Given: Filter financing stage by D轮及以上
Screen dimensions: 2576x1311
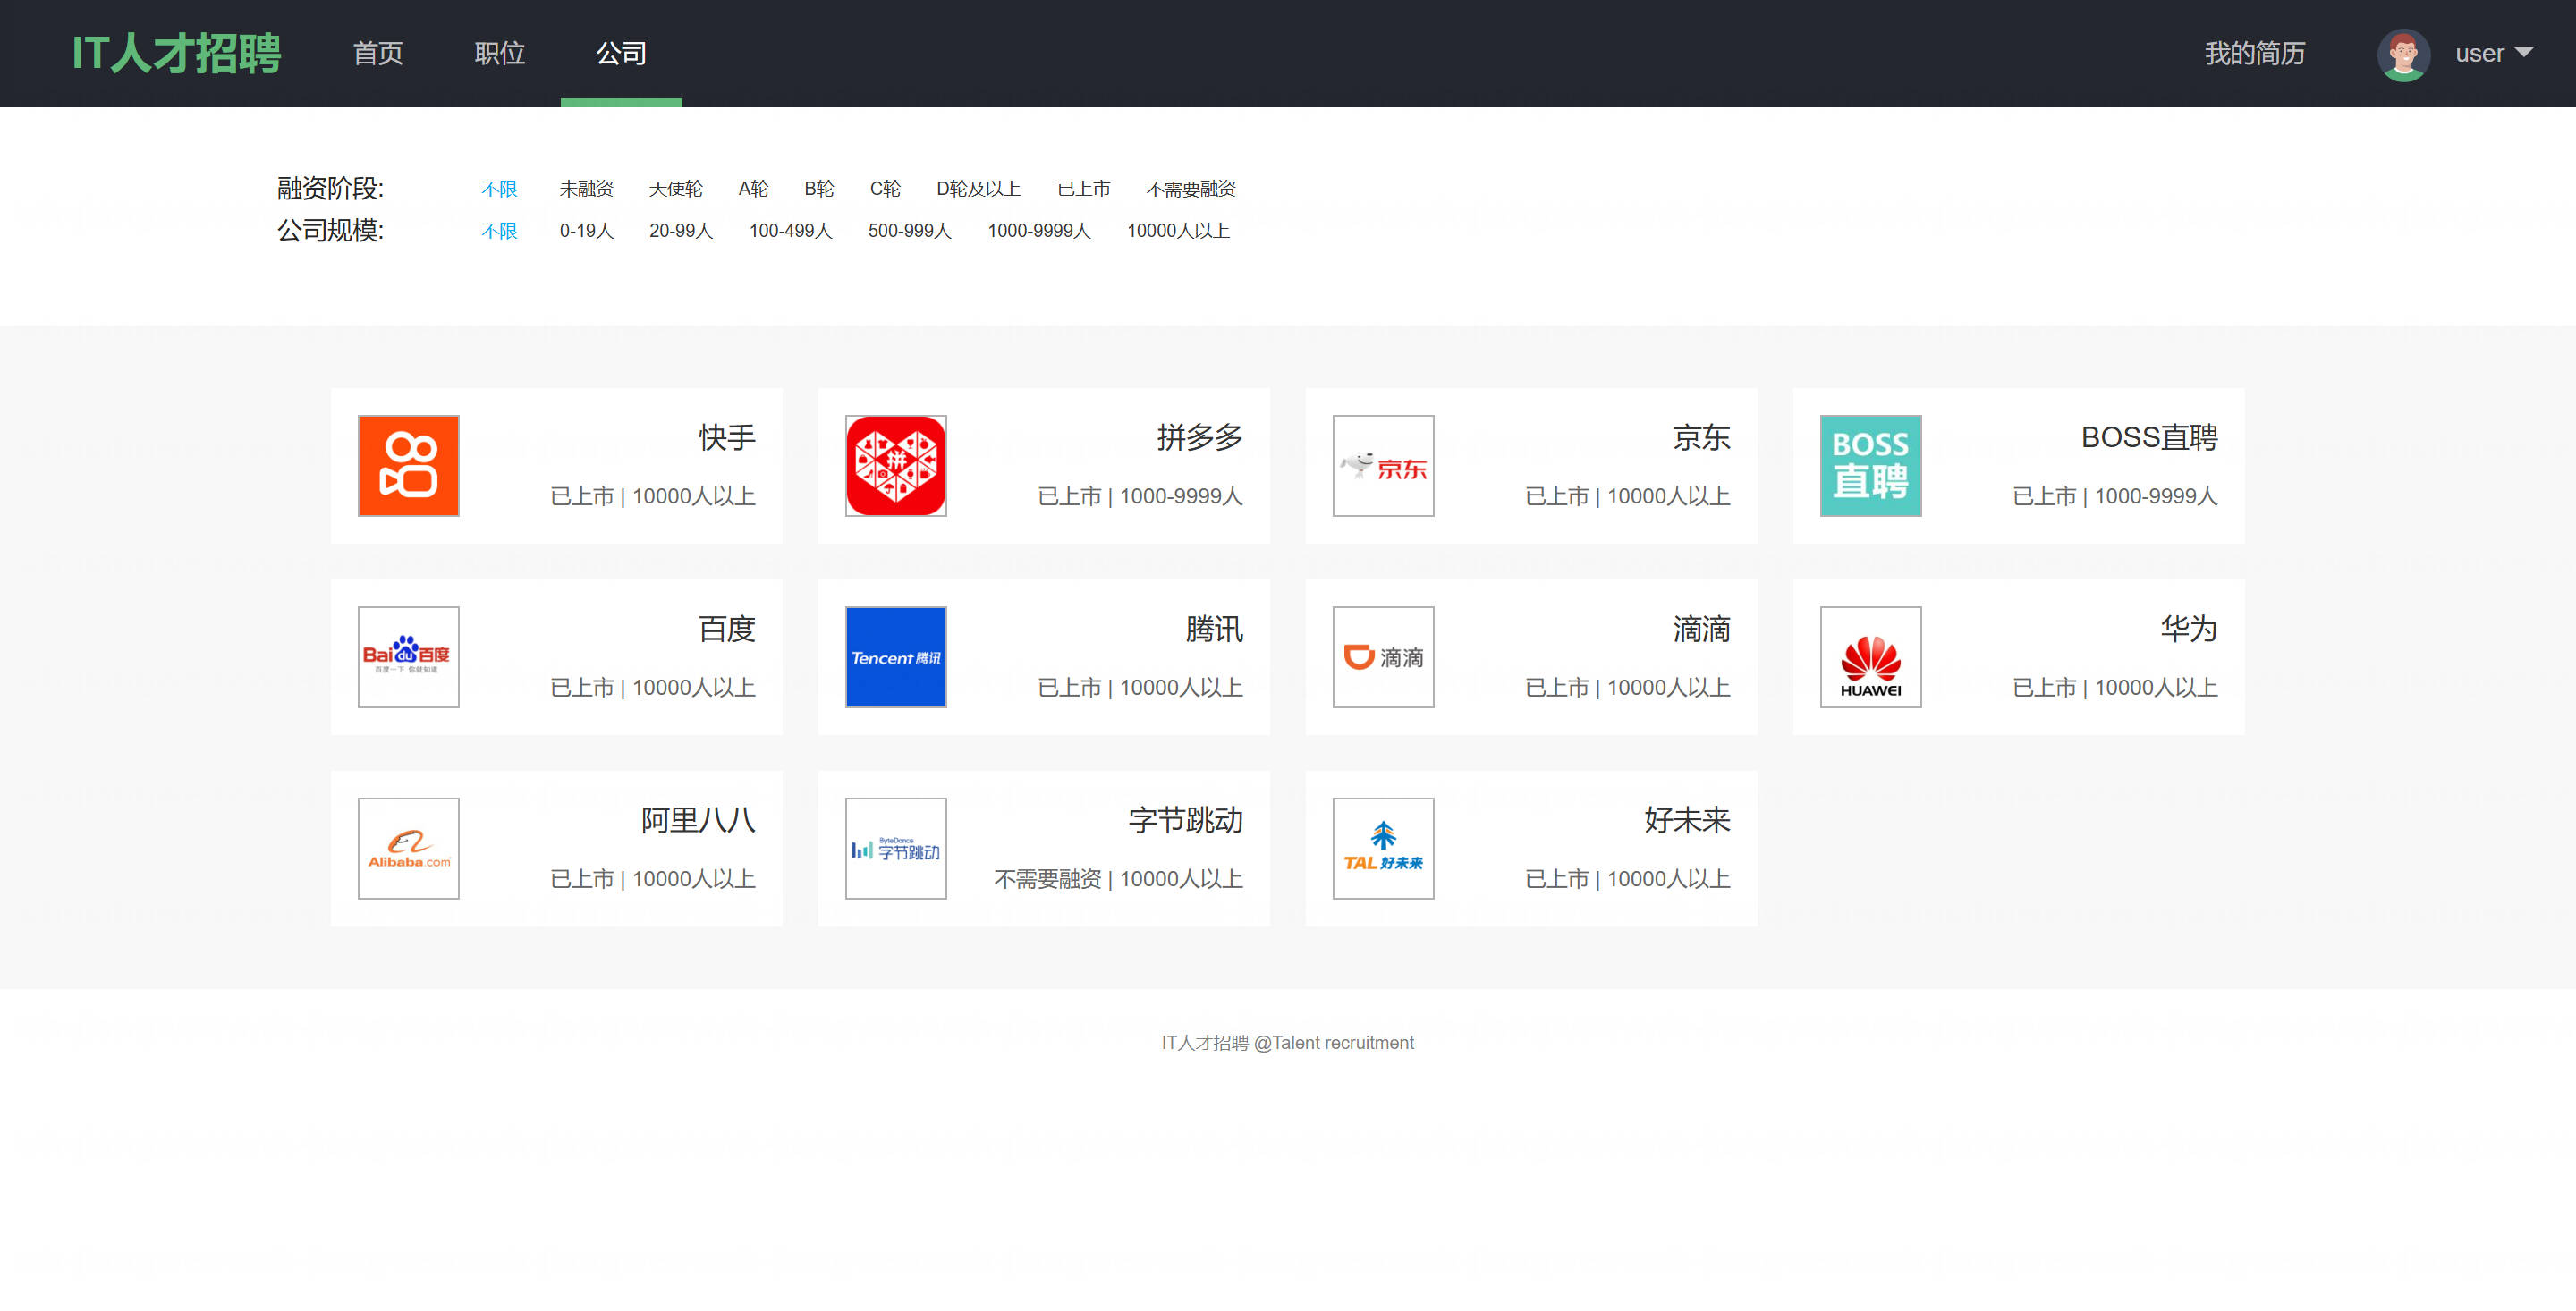Looking at the screenshot, I should coord(978,189).
